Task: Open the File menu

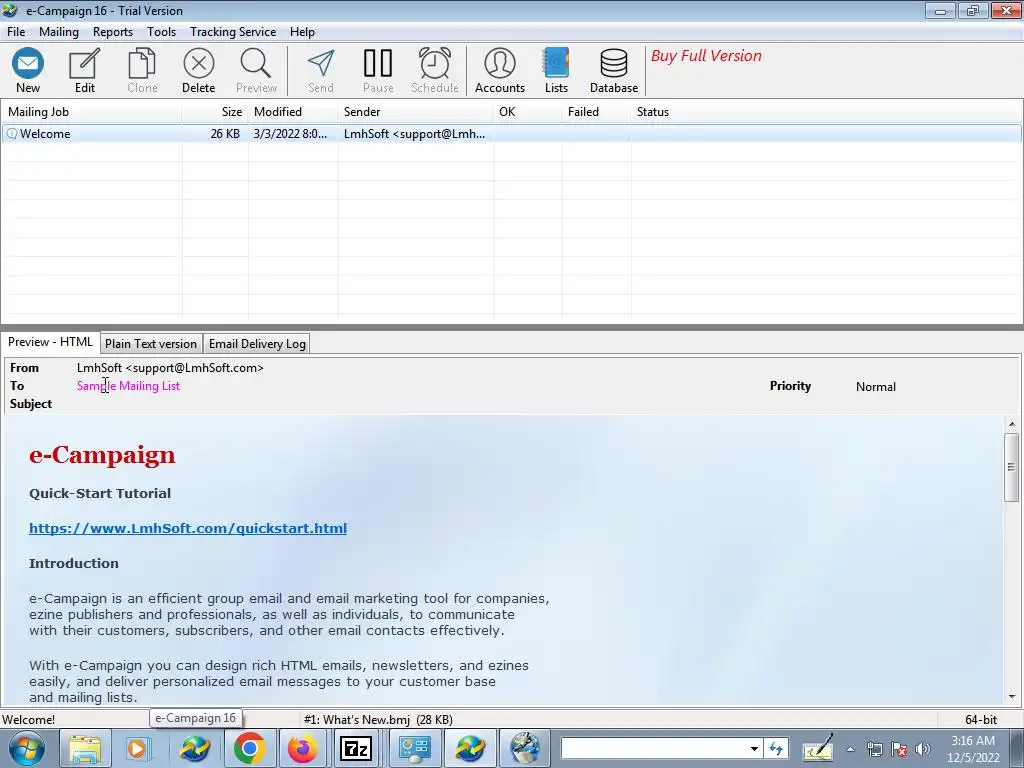Action: 16,31
